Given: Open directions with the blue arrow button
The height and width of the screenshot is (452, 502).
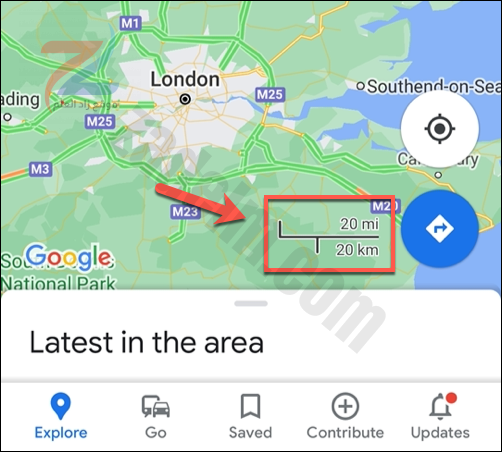Looking at the screenshot, I should click(440, 229).
